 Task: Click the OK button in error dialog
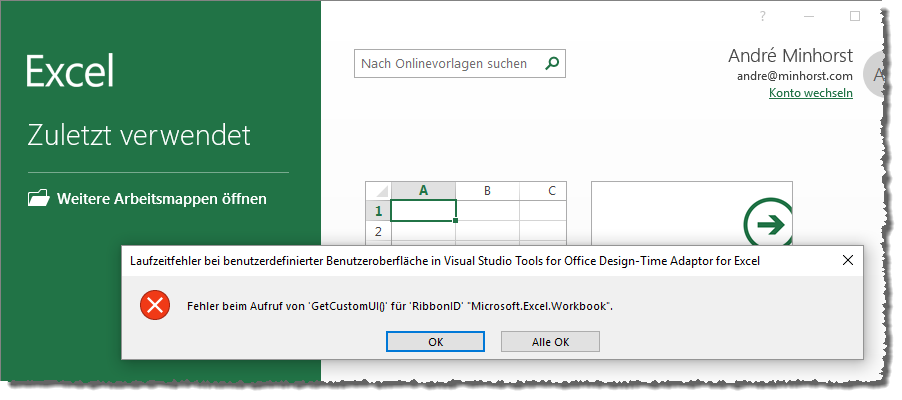pyautogui.click(x=435, y=341)
